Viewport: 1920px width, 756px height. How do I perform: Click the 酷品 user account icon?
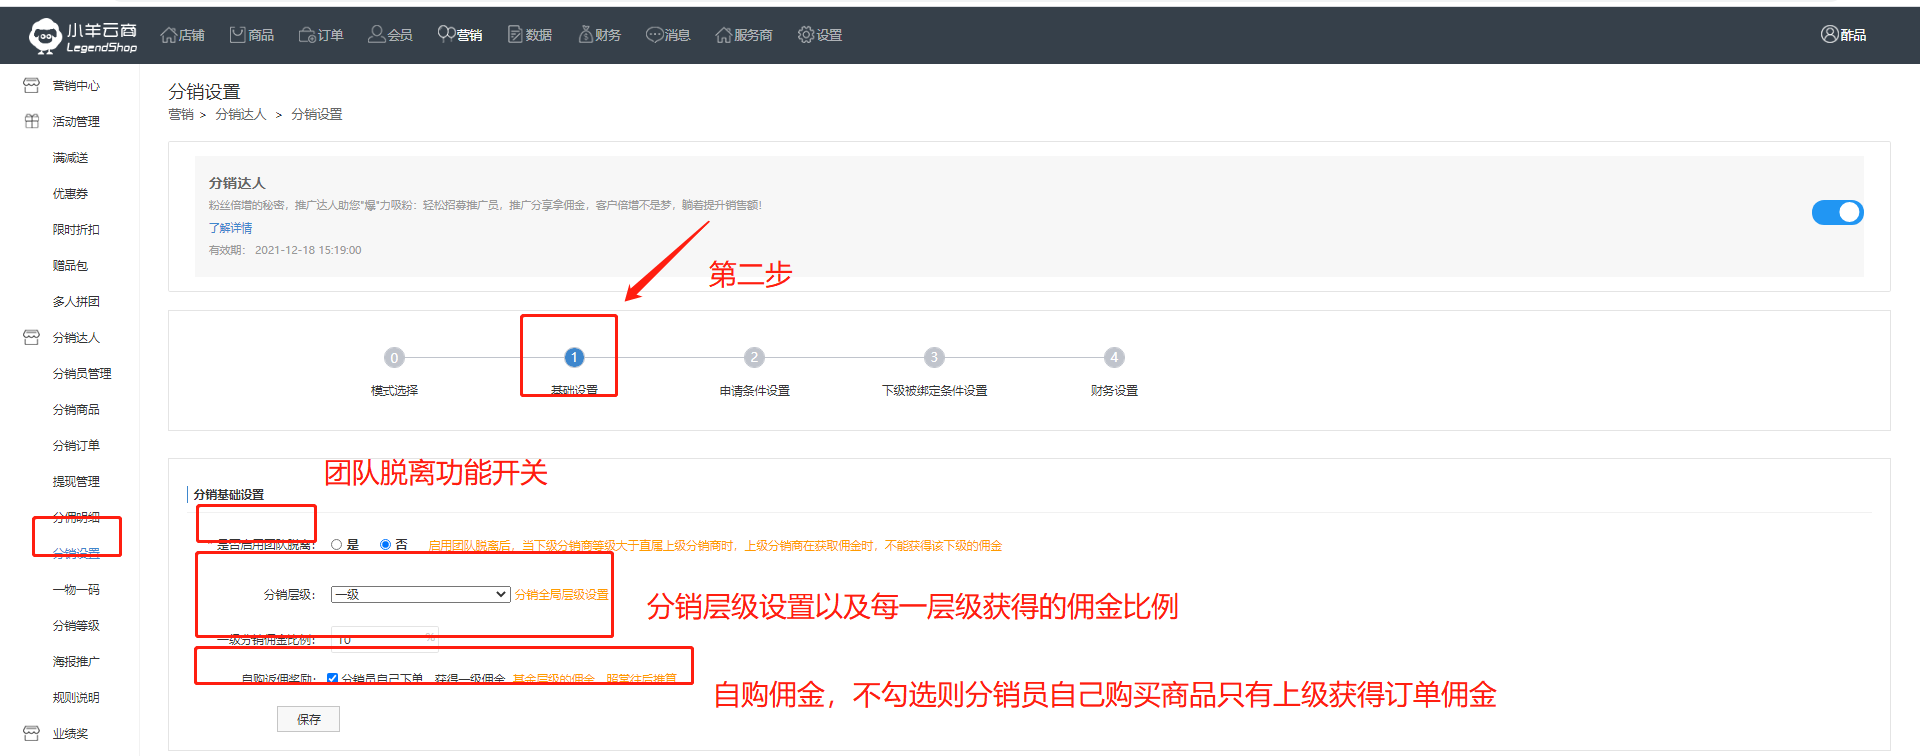[1829, 35]
